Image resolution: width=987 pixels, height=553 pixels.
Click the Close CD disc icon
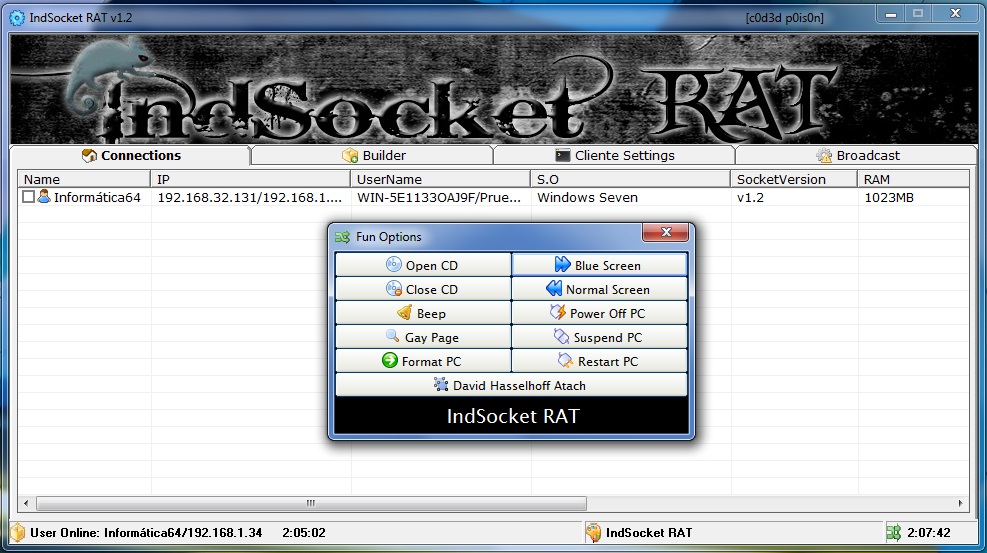pos(393,289)
